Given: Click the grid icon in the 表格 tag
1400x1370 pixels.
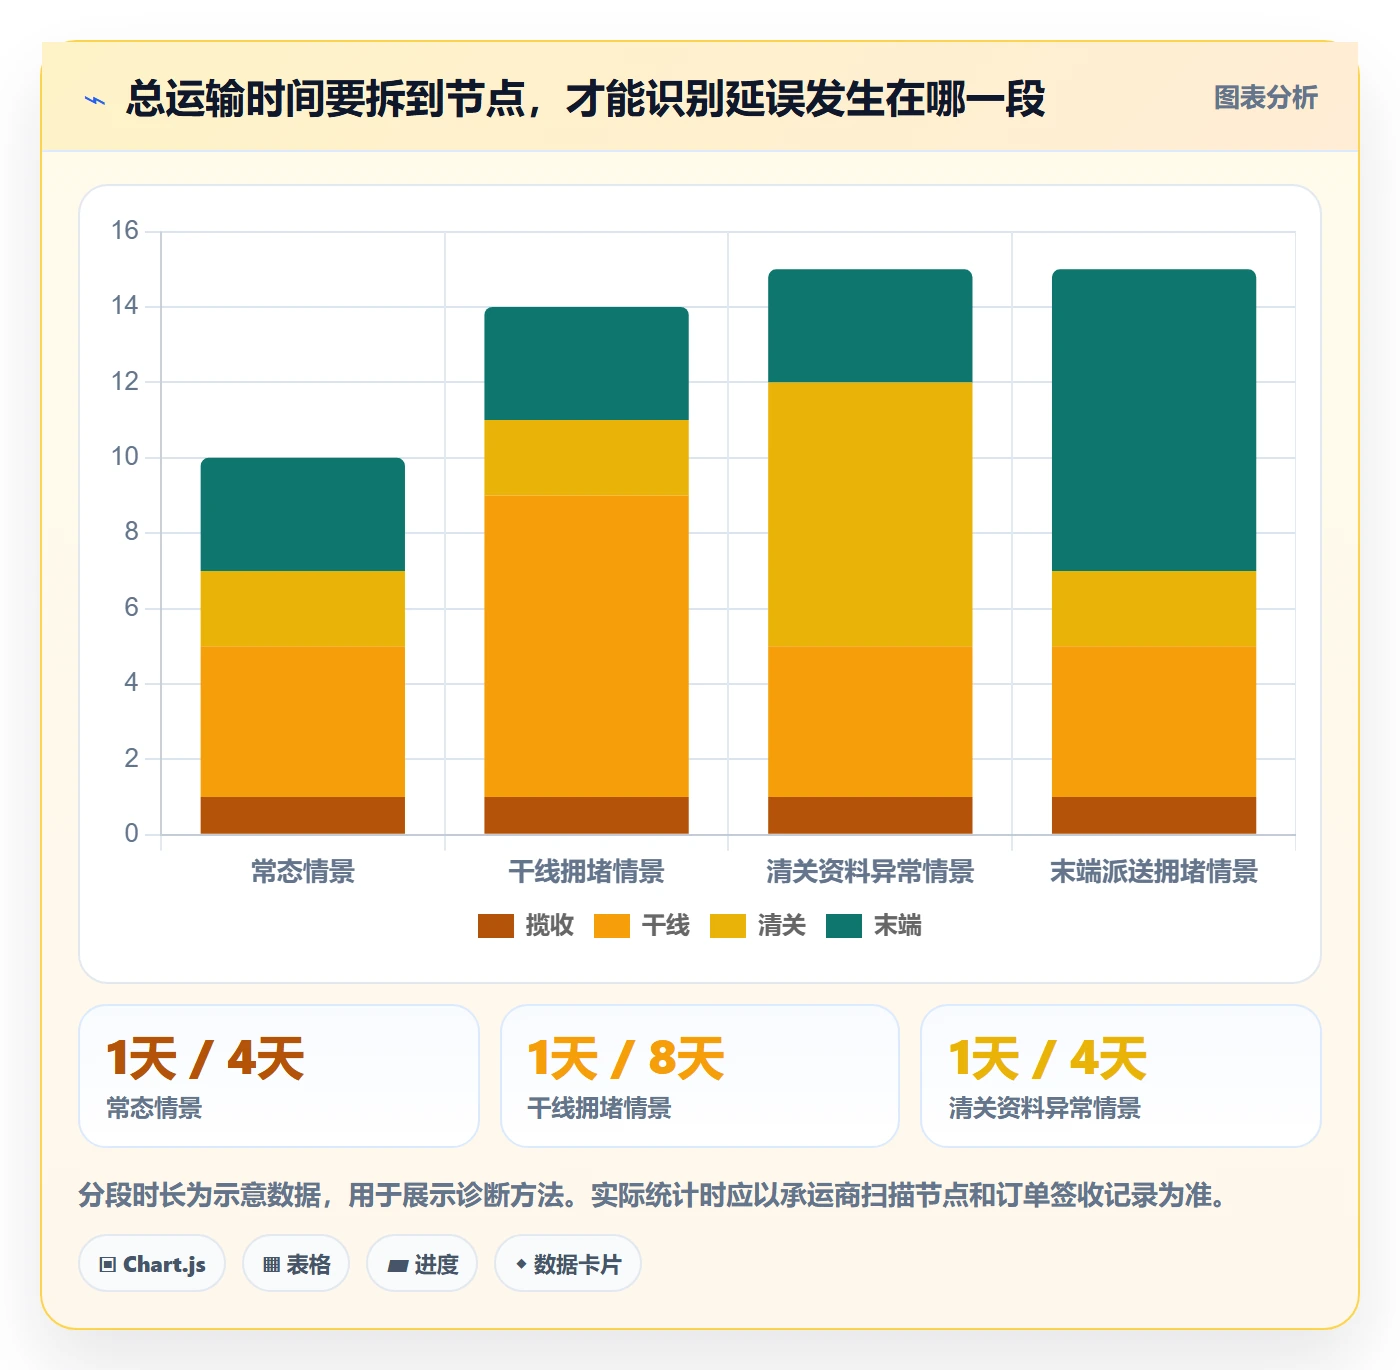Looking at the screenshot, I should point(271,1265).
